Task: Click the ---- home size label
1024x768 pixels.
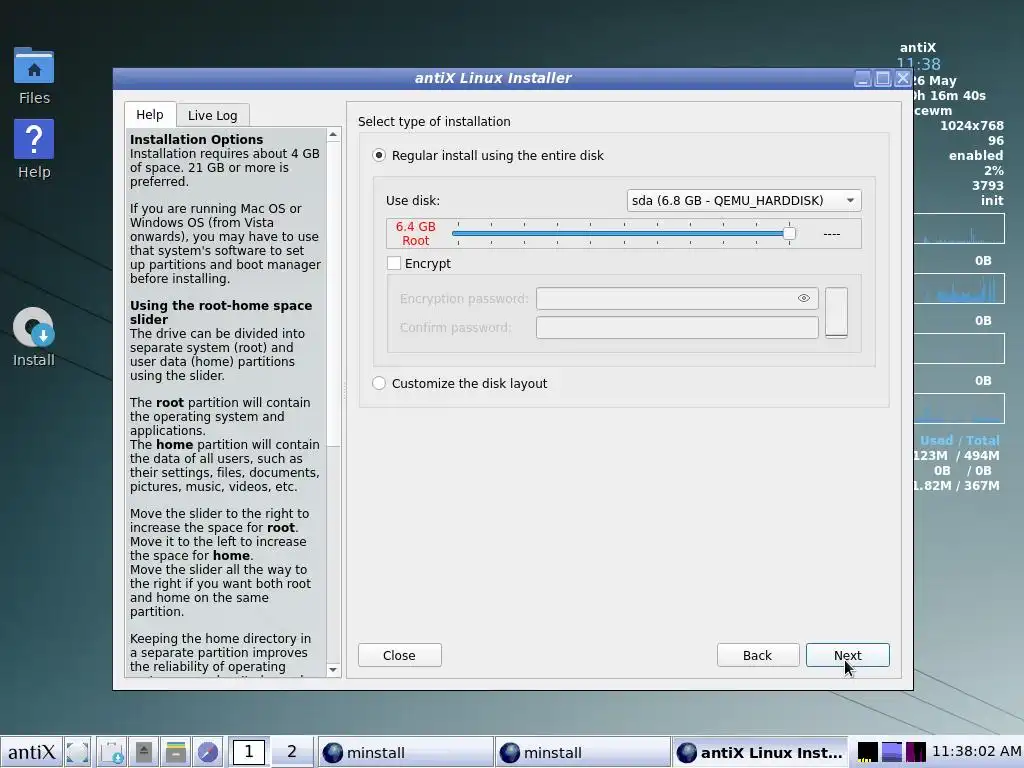Action: coord(831,234)
